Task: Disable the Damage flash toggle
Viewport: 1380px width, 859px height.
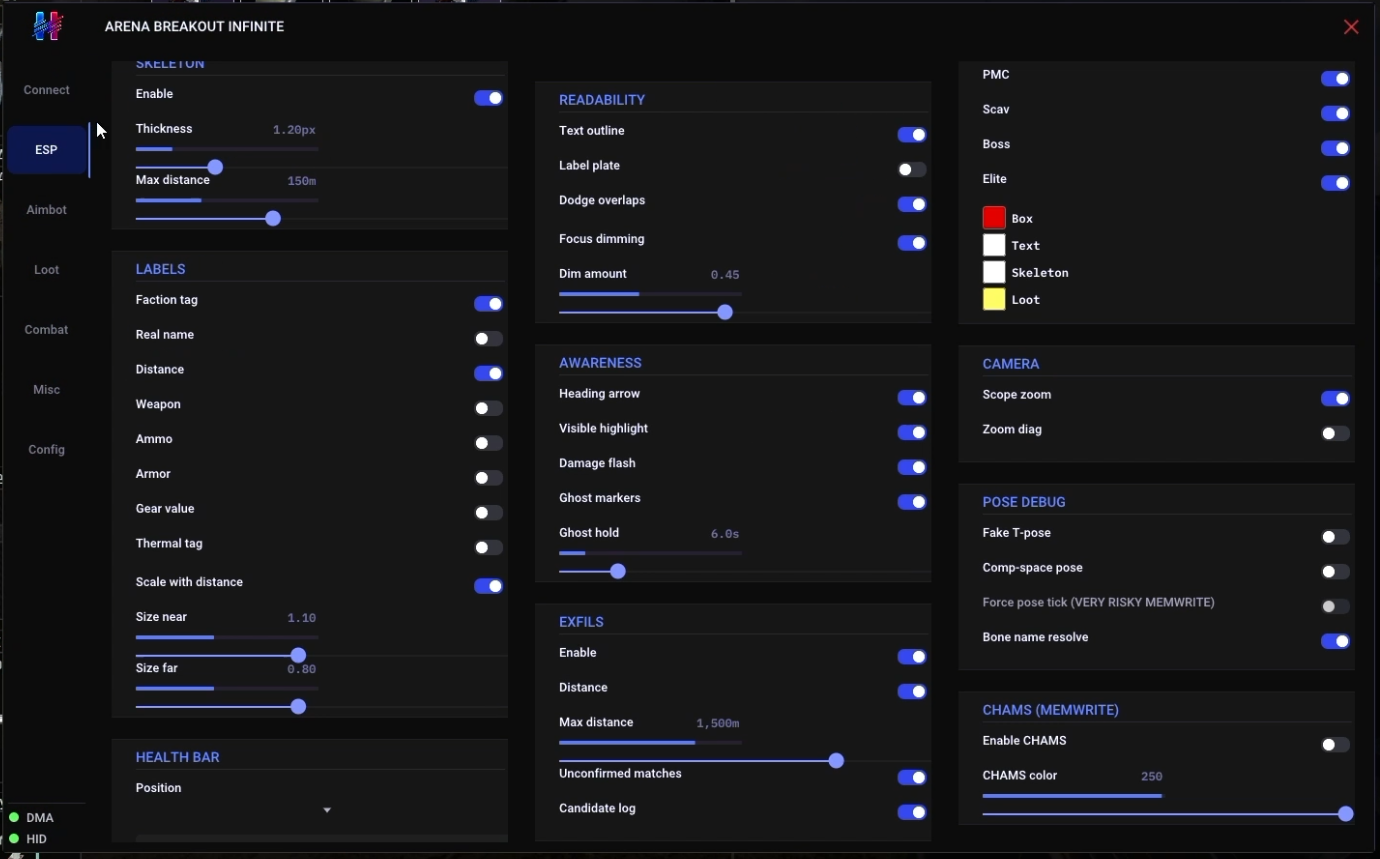Action: tap(912, 467)
